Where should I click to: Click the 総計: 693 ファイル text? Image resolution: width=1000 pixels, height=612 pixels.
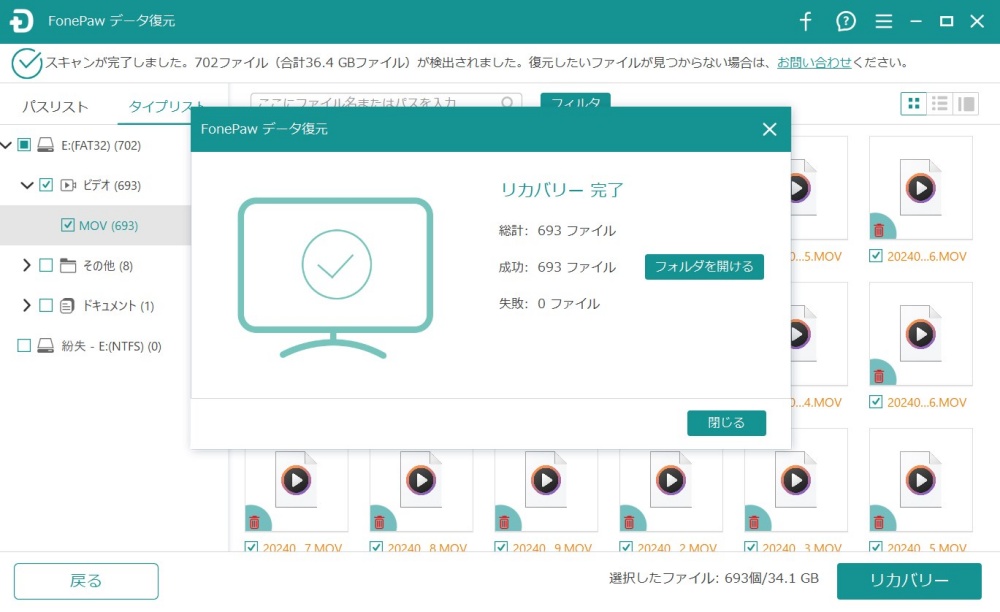557,230
